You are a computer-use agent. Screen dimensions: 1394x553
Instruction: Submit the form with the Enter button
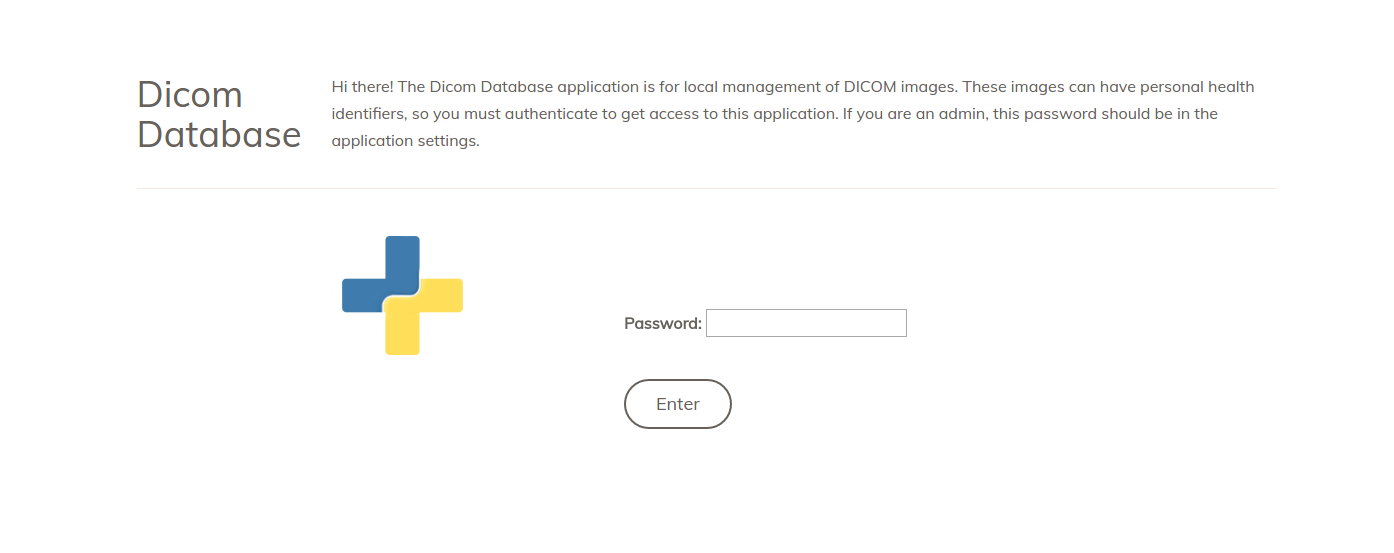[x=678, y=404]
